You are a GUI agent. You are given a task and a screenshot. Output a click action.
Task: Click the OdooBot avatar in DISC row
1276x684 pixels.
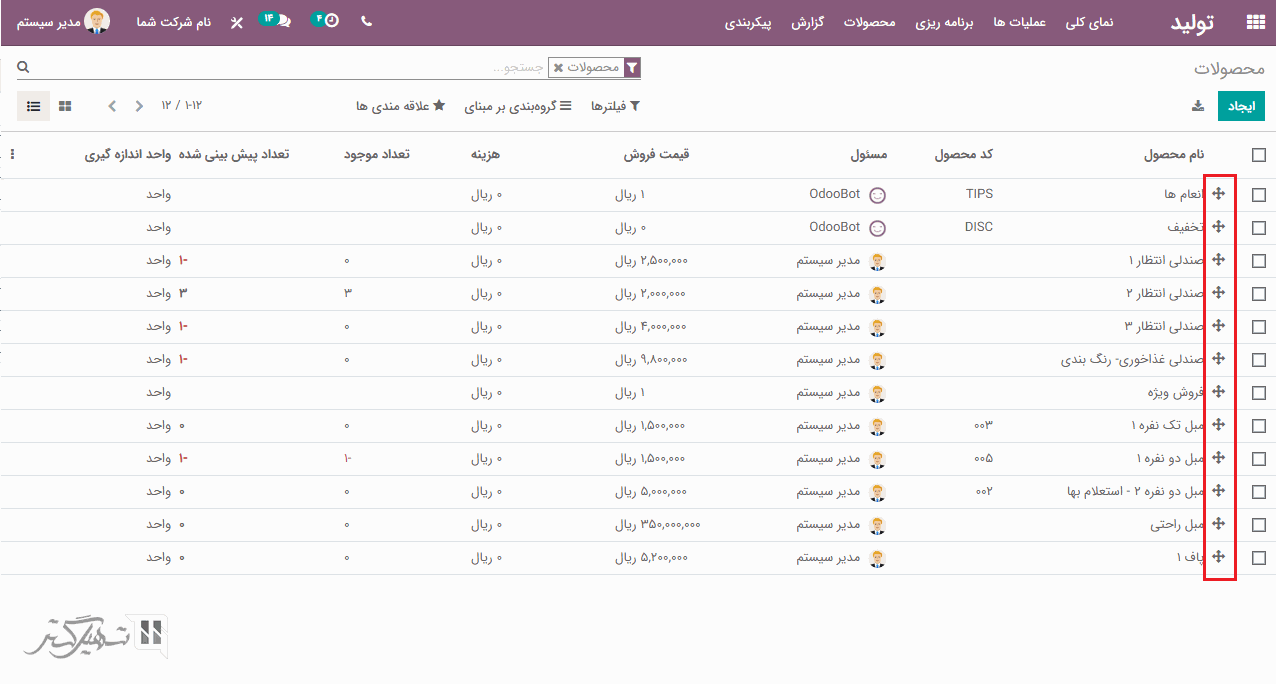click(x=878, y=228)
